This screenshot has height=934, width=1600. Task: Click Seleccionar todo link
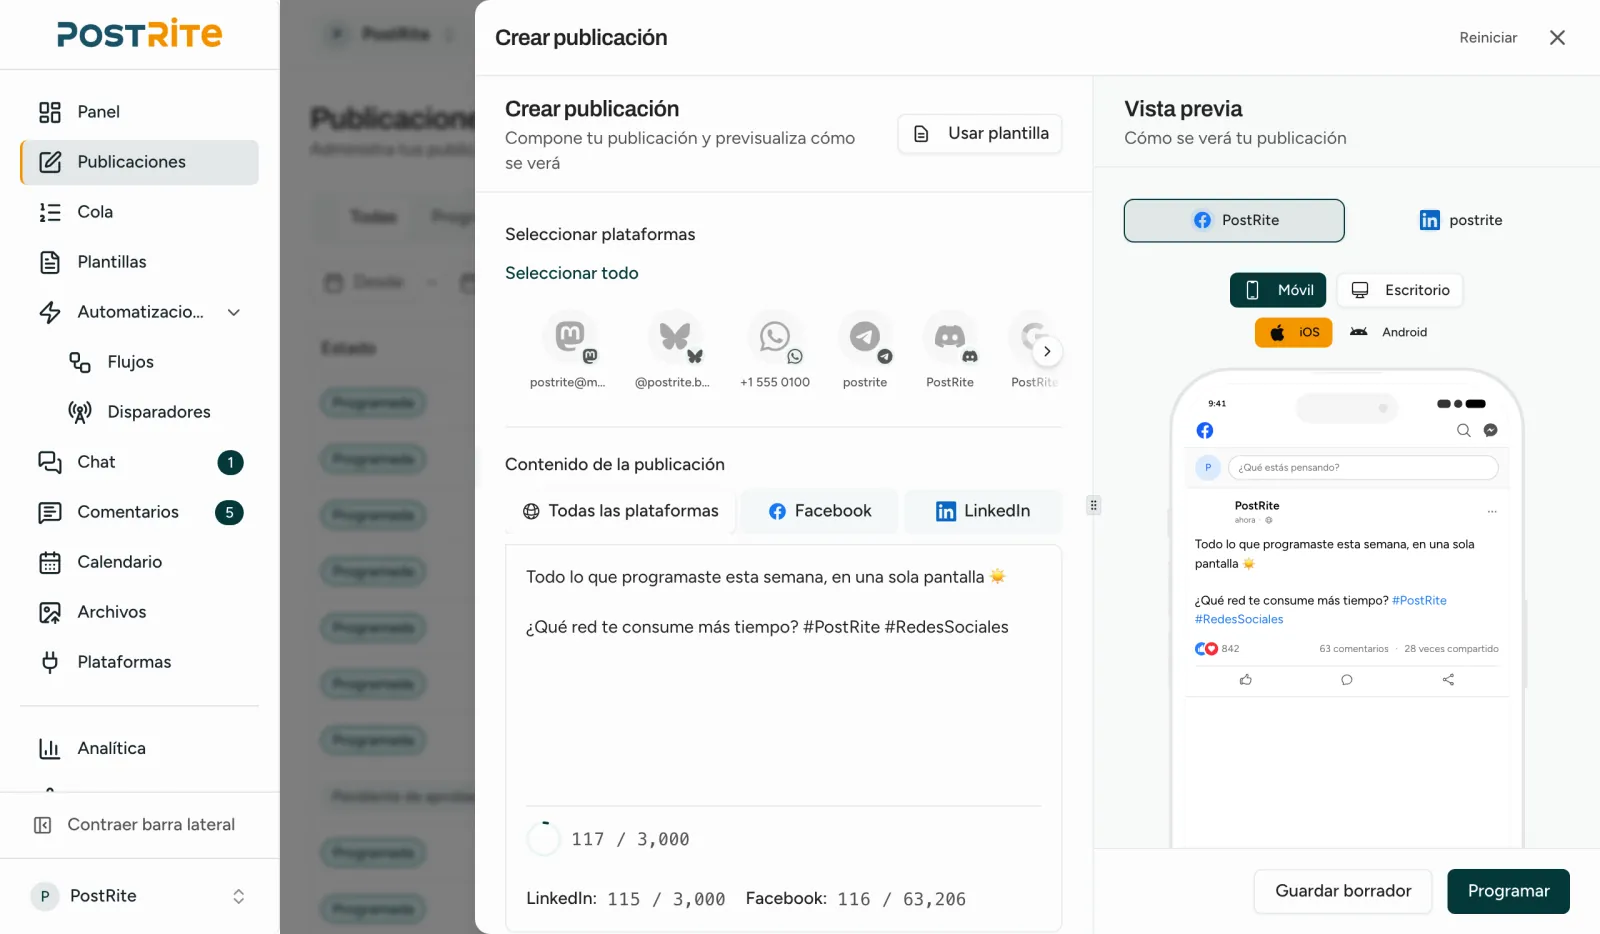click(572, 273)
